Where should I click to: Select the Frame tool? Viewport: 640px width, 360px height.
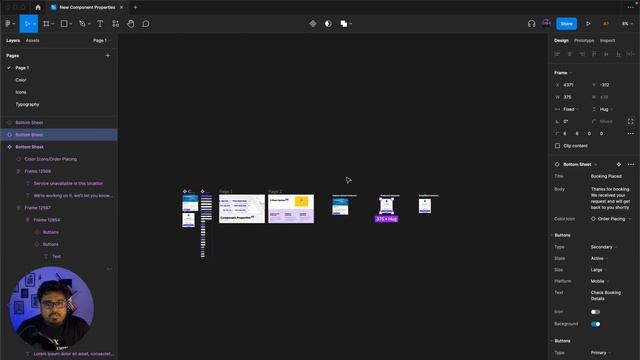(46, 24)
